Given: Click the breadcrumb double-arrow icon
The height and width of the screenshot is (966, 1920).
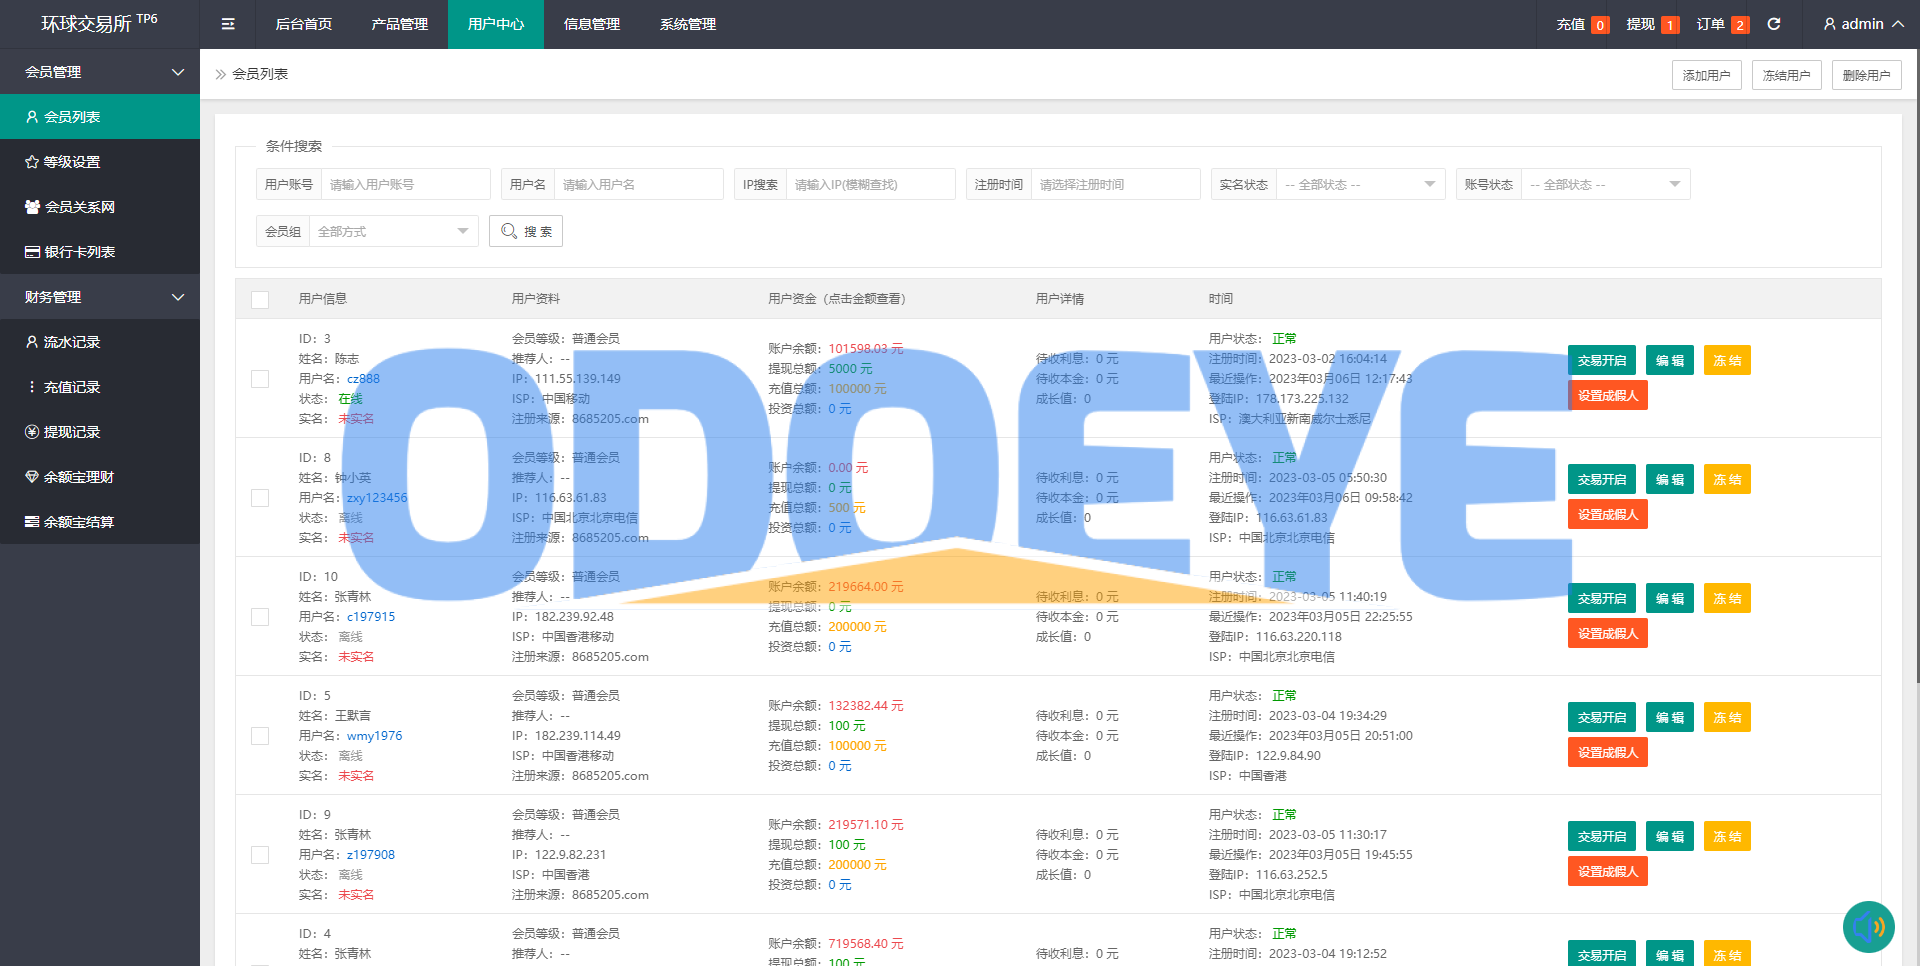Looking at the screenshot, I should point(221,74).
